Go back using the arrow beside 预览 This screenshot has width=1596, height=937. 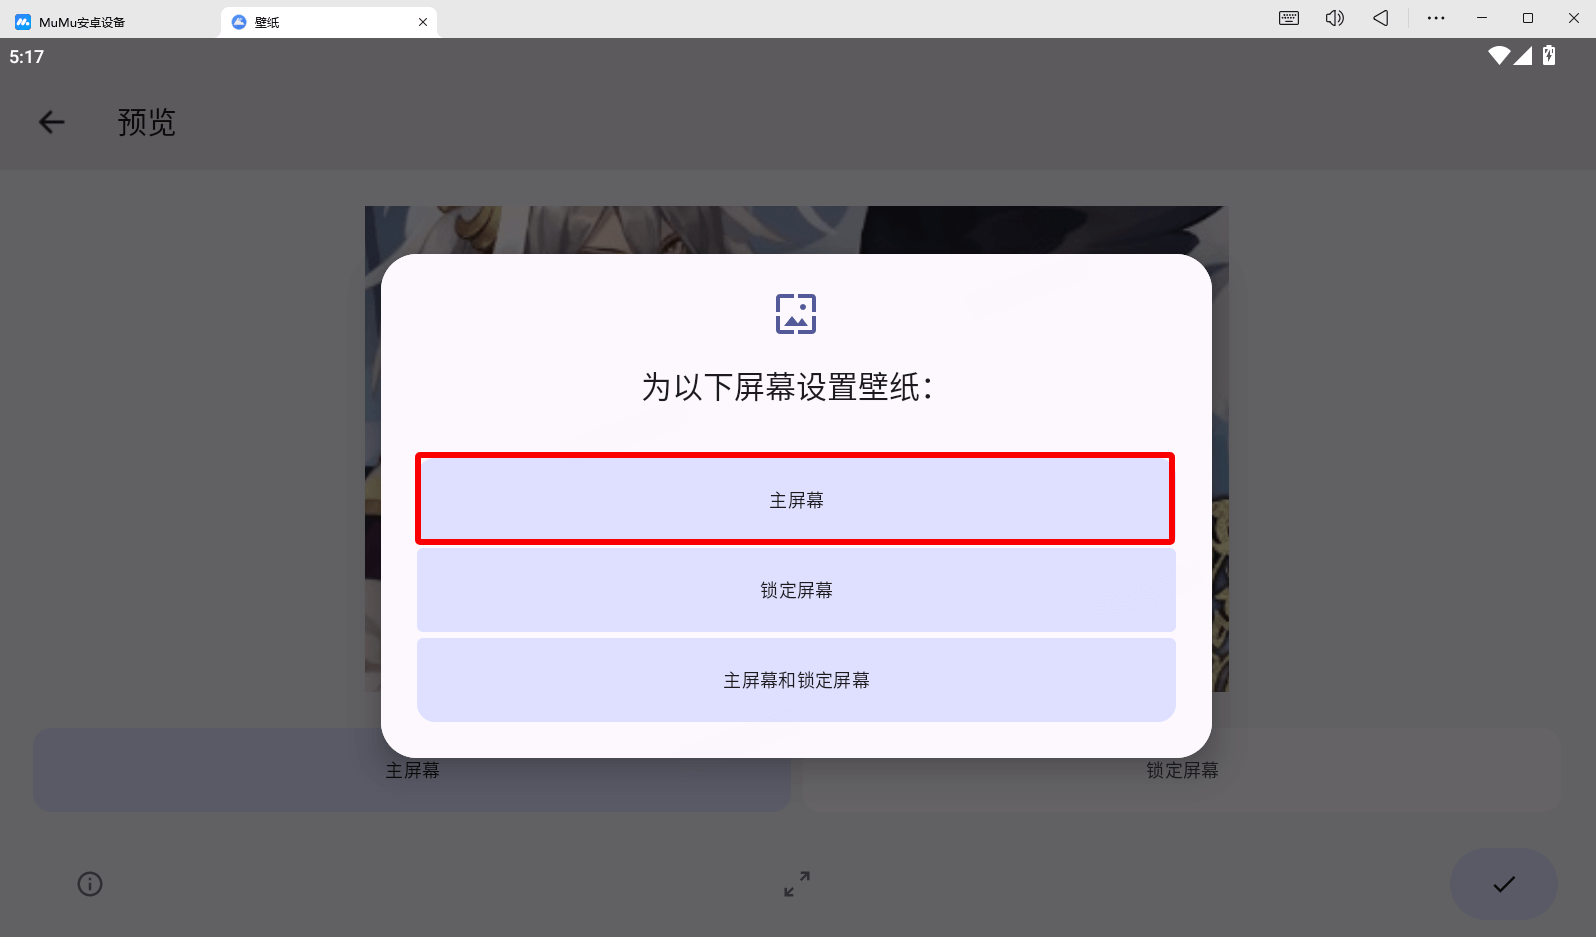[x=51, y=122]
